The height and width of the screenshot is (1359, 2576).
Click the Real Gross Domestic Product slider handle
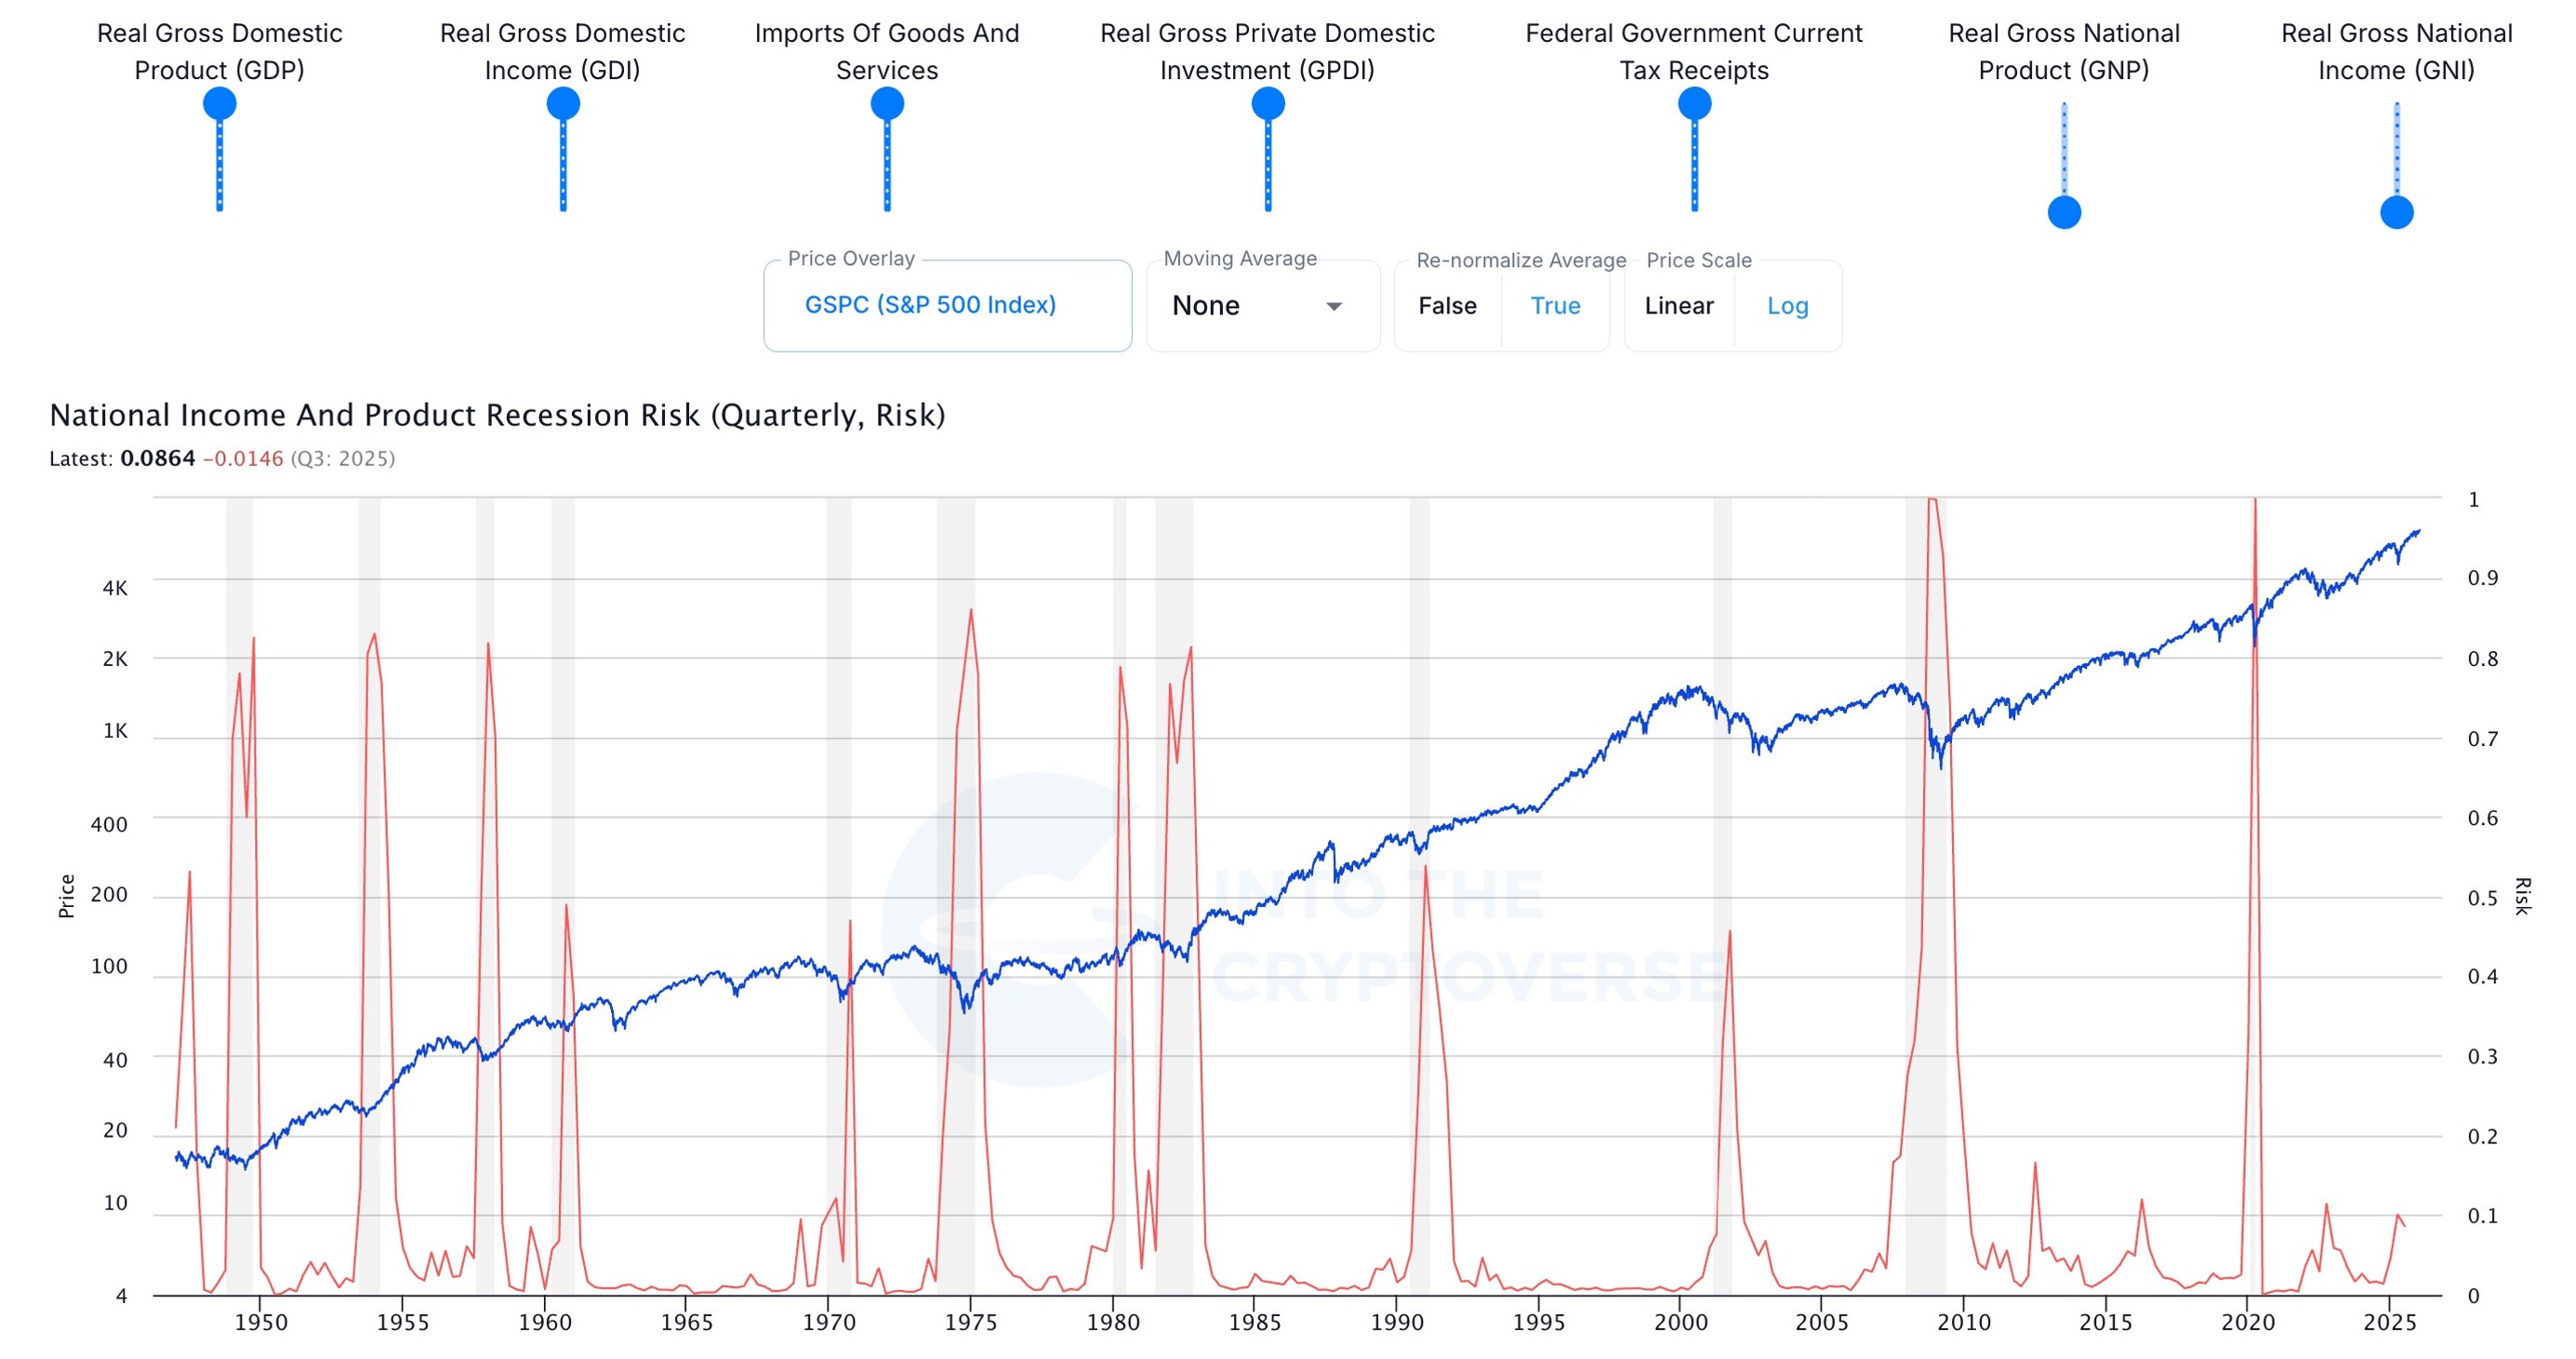219,103
